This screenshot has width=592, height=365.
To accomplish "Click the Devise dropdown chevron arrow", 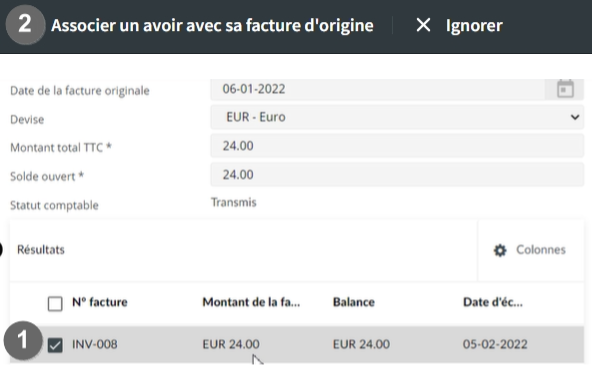I will coord(575,117).
